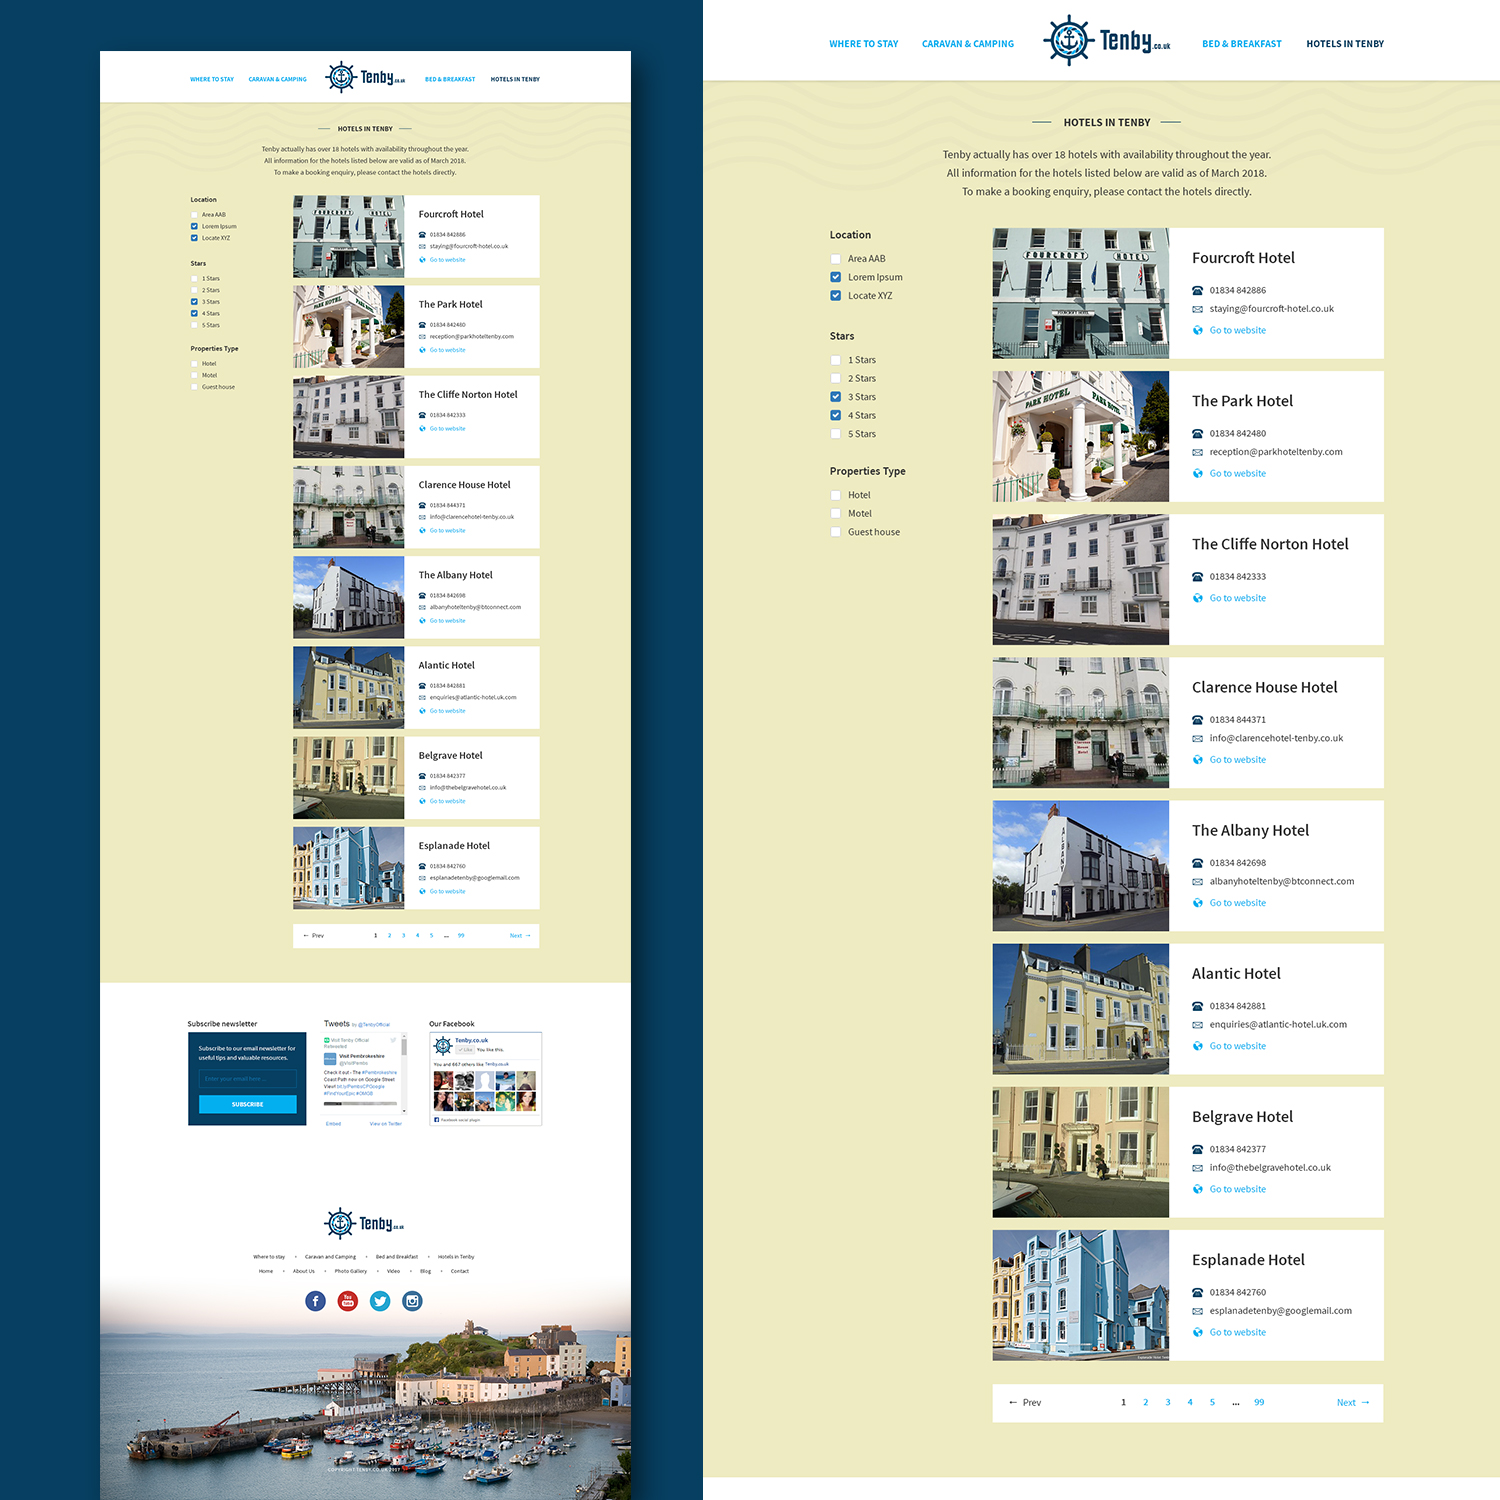Jump to page 5 in the enlarged pagination
This screenshot has height=1500, width=1500.
1212,1403
